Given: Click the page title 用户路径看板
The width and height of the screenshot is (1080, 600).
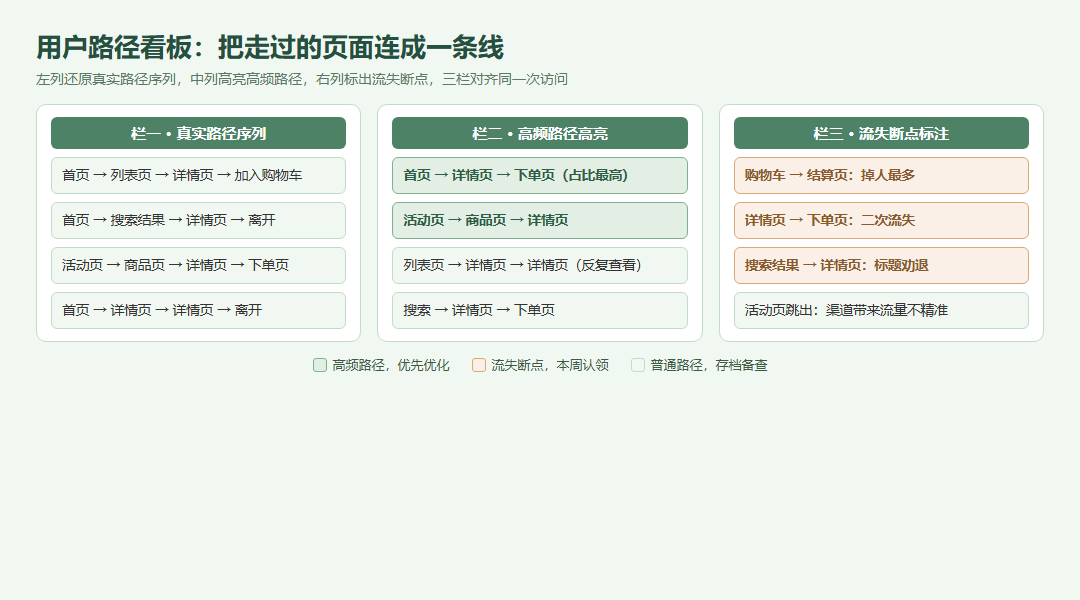Looking at the screenshot, I should click(270, 48).
